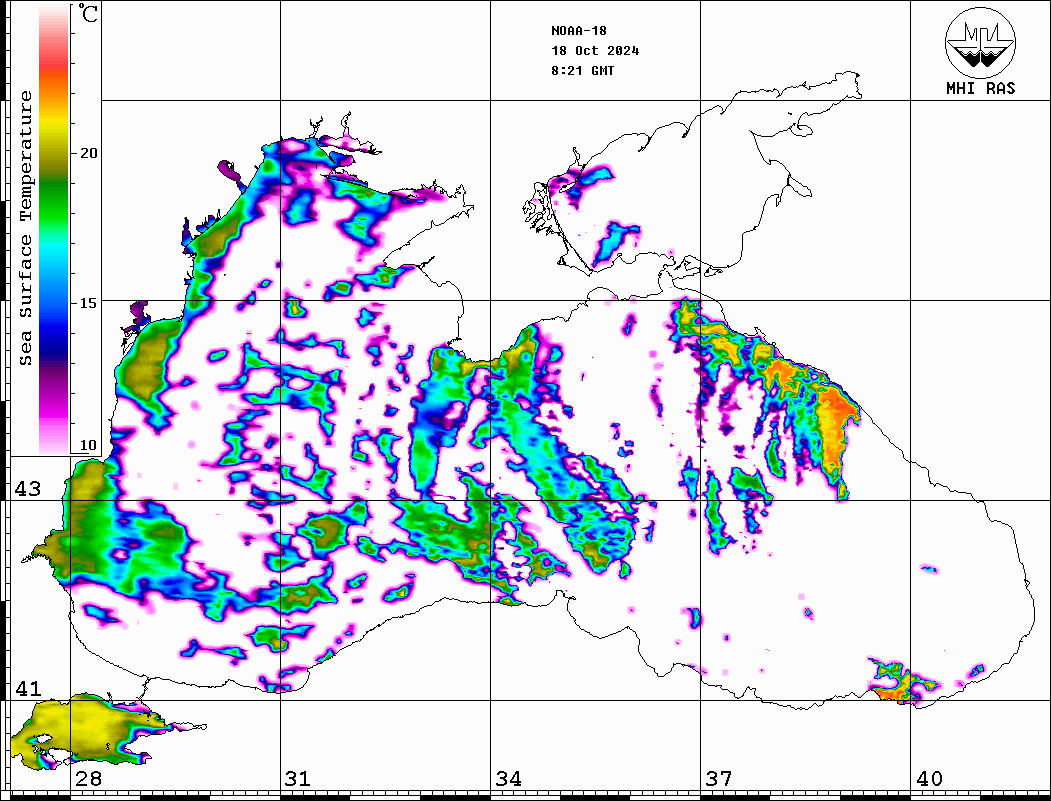Screen dimensions: 1051x801
Task: Click longitude label 31
Action: (x=298, y=778)
